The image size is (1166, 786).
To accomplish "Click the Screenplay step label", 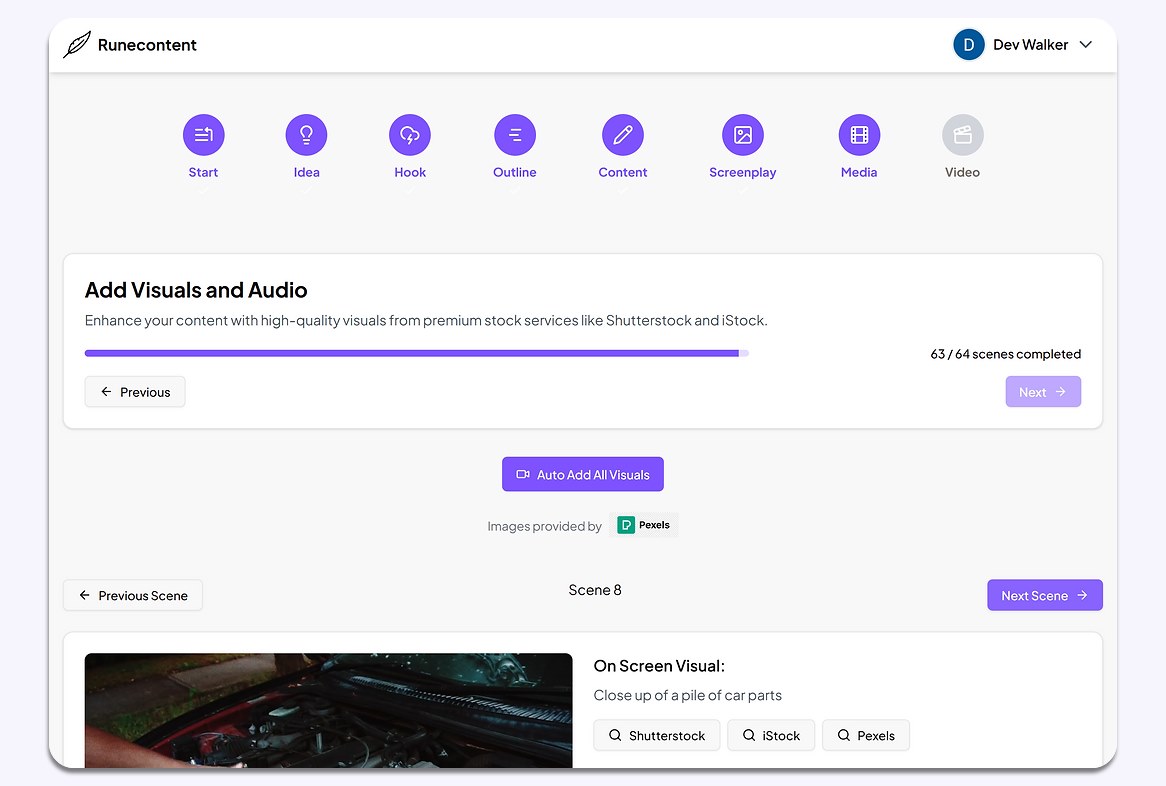I will (x=742, y=173).
